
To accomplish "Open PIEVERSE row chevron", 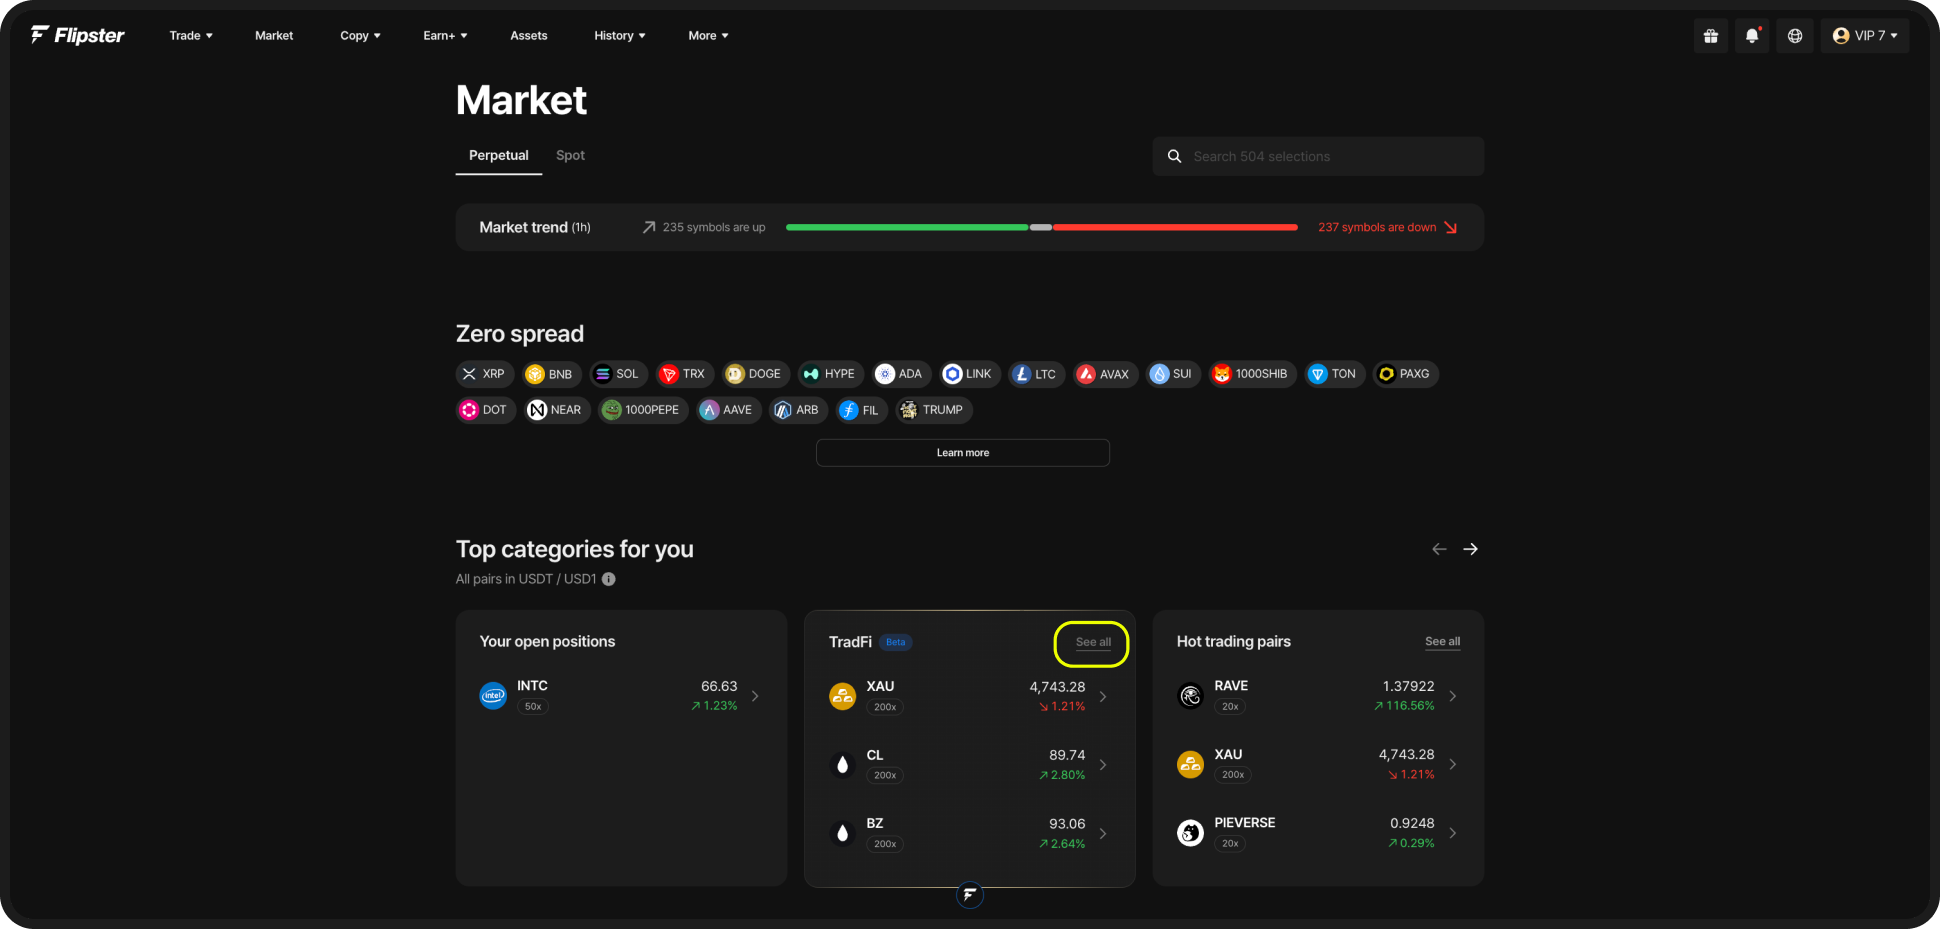I will pyautogui.click(x=1453, y=833).
